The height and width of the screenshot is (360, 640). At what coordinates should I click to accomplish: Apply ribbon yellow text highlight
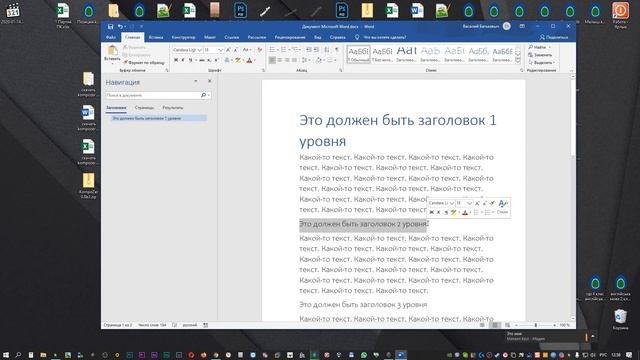[238, 60]
